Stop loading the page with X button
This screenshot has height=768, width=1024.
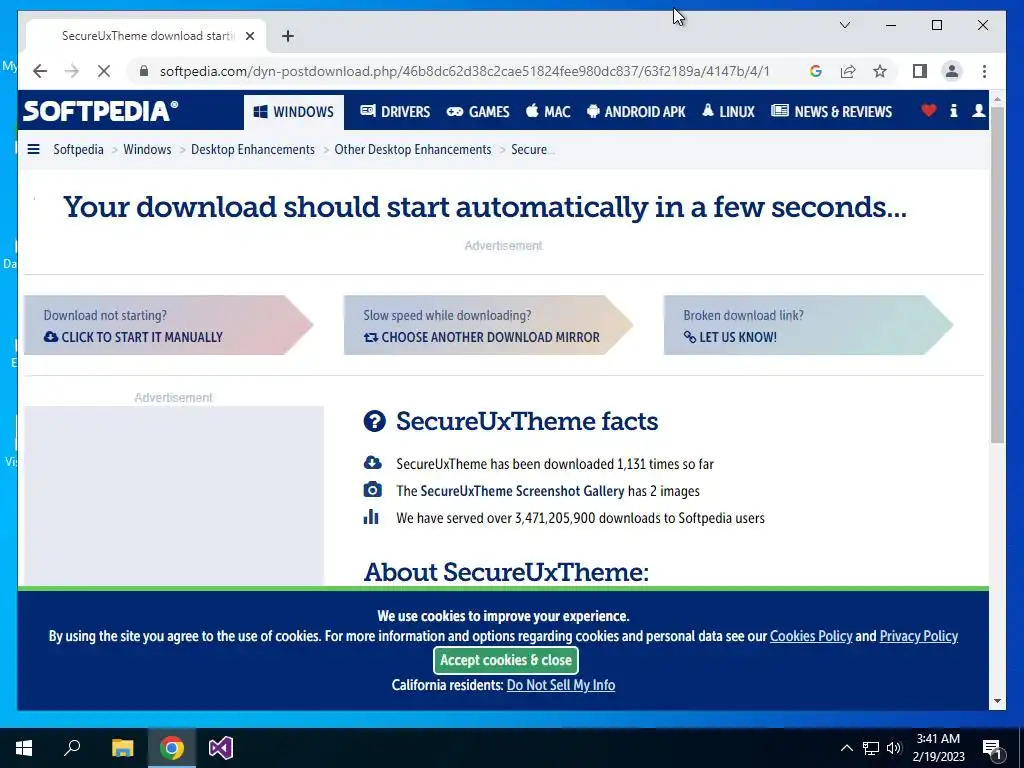(103, 71)
